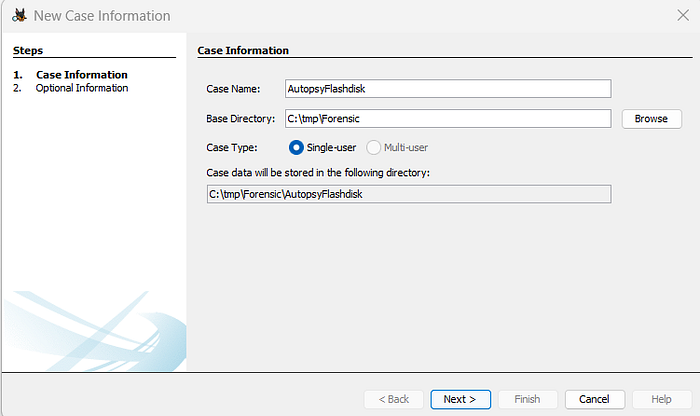
Task: Select the Multi-user radio button
Action: [373, 147]
